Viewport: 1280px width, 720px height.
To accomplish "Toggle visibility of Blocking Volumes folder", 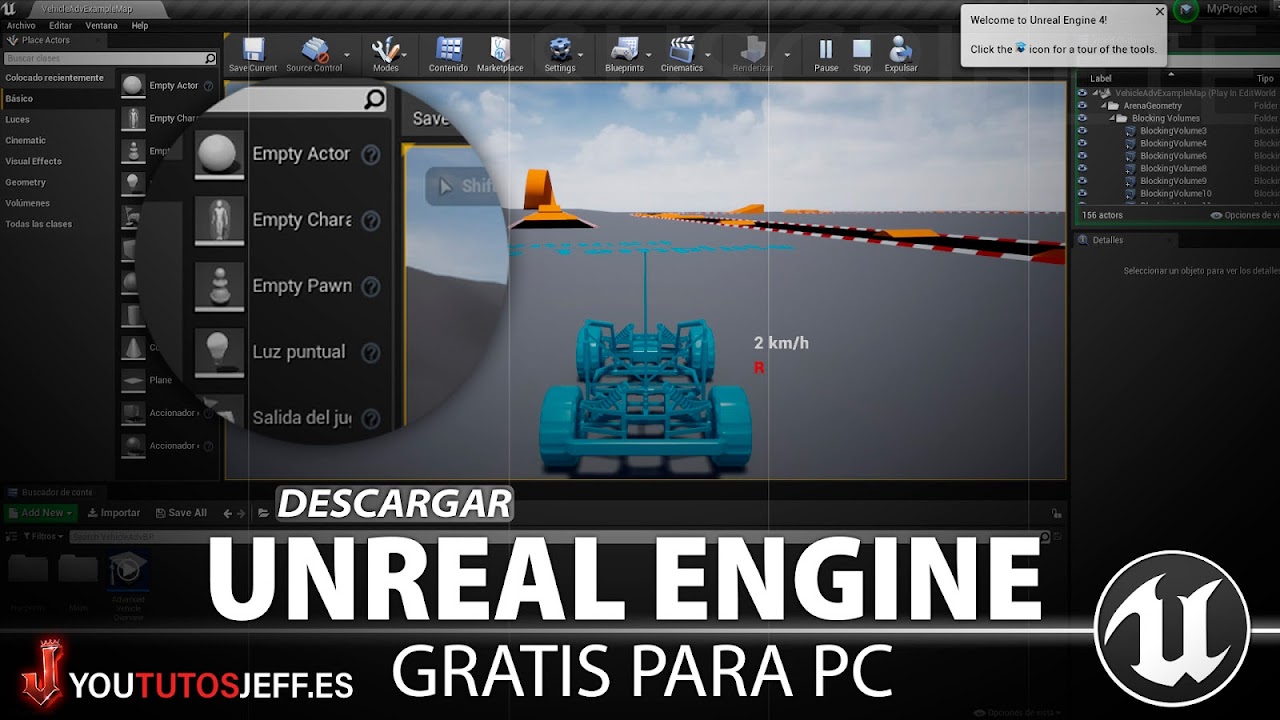I will [1082, 118].
